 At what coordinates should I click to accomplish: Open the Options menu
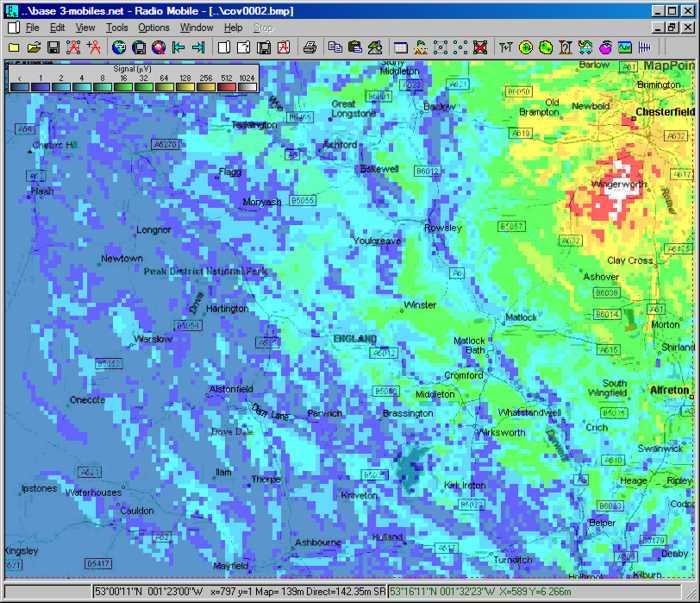(154, 28)
